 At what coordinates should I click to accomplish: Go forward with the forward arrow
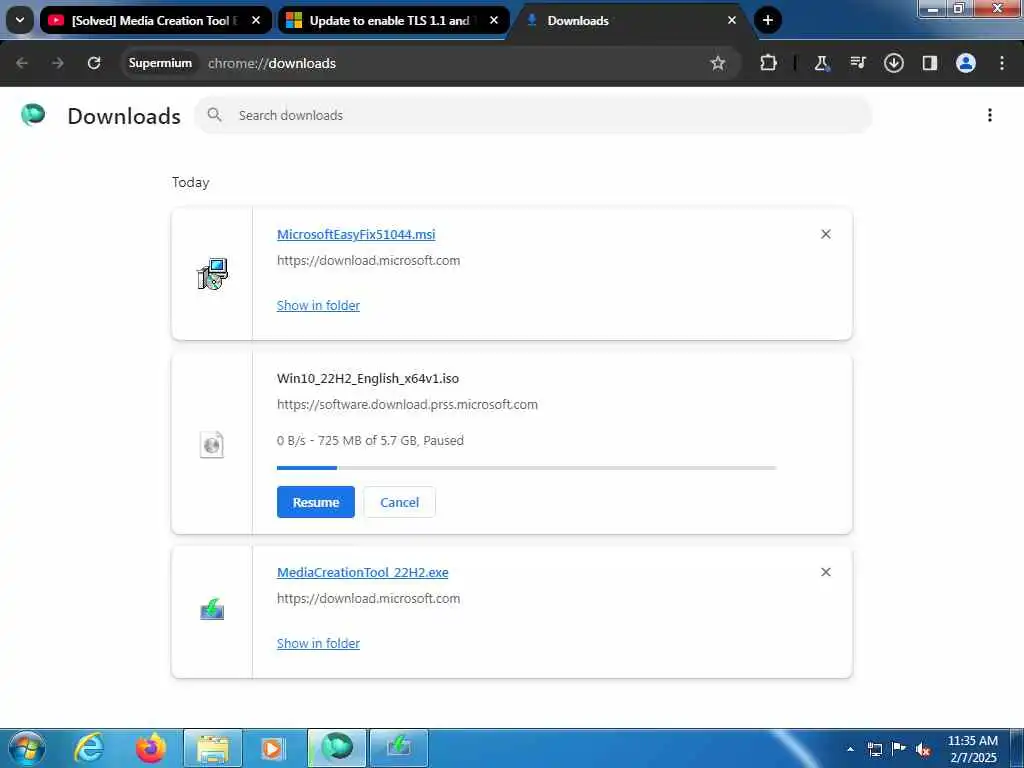[x=57, y=63]
